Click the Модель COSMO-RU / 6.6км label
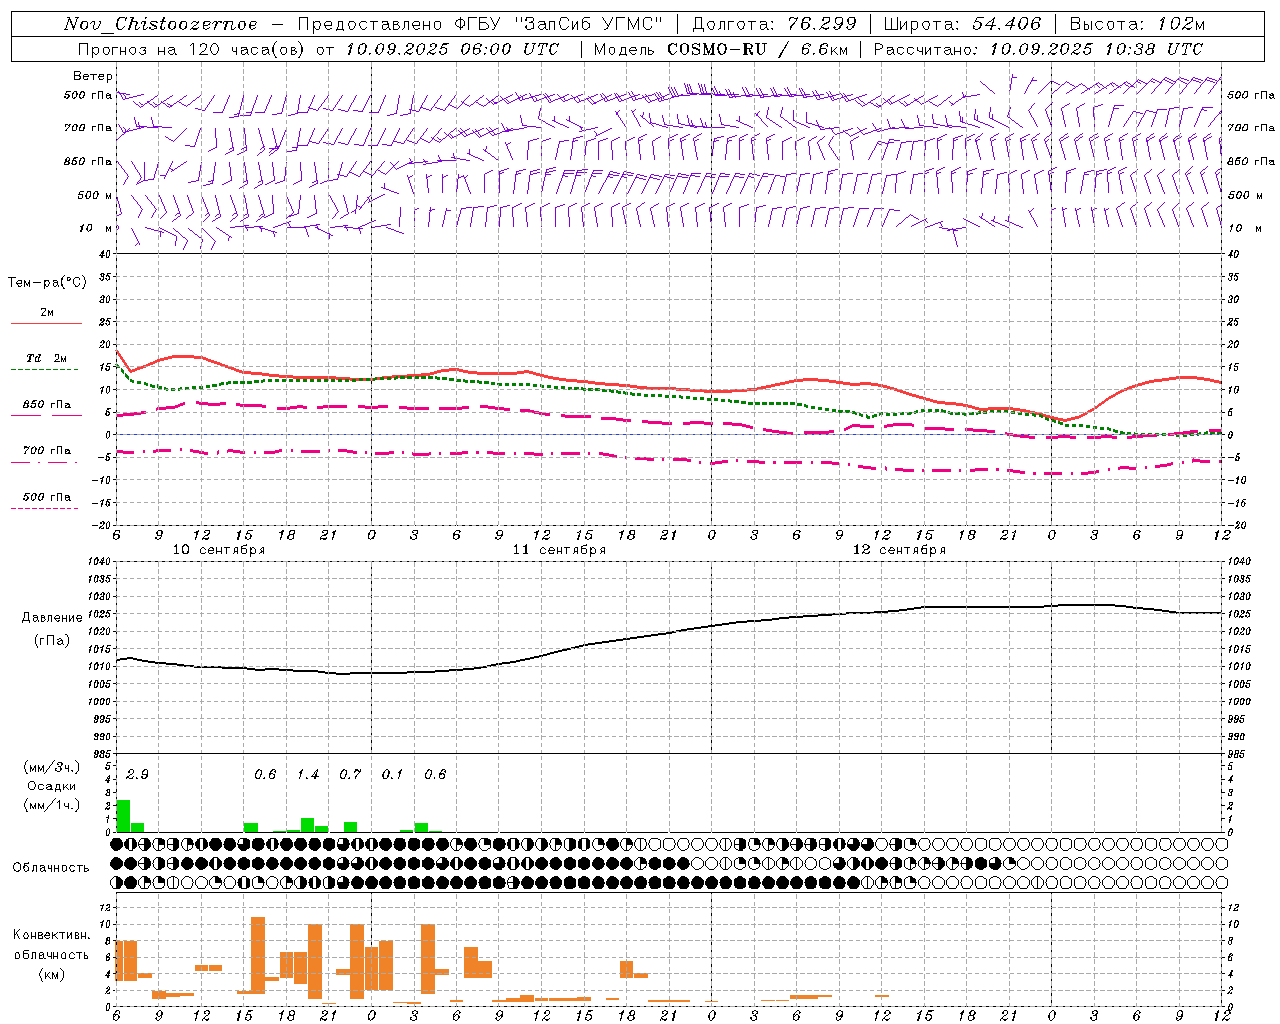This screenshot has height=1024, width=1280. pos(721,49)
